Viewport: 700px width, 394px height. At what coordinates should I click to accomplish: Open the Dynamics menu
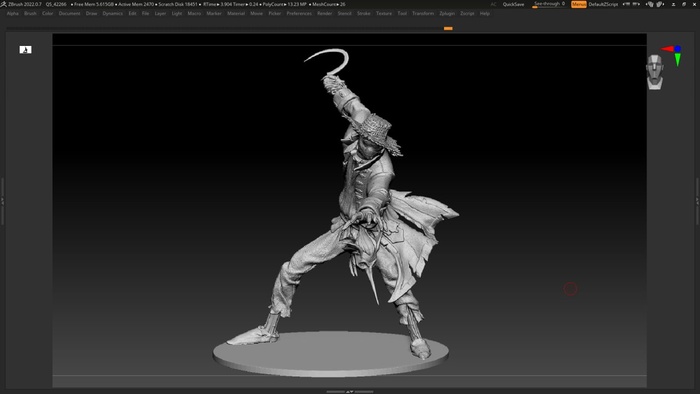coord(112,13)
